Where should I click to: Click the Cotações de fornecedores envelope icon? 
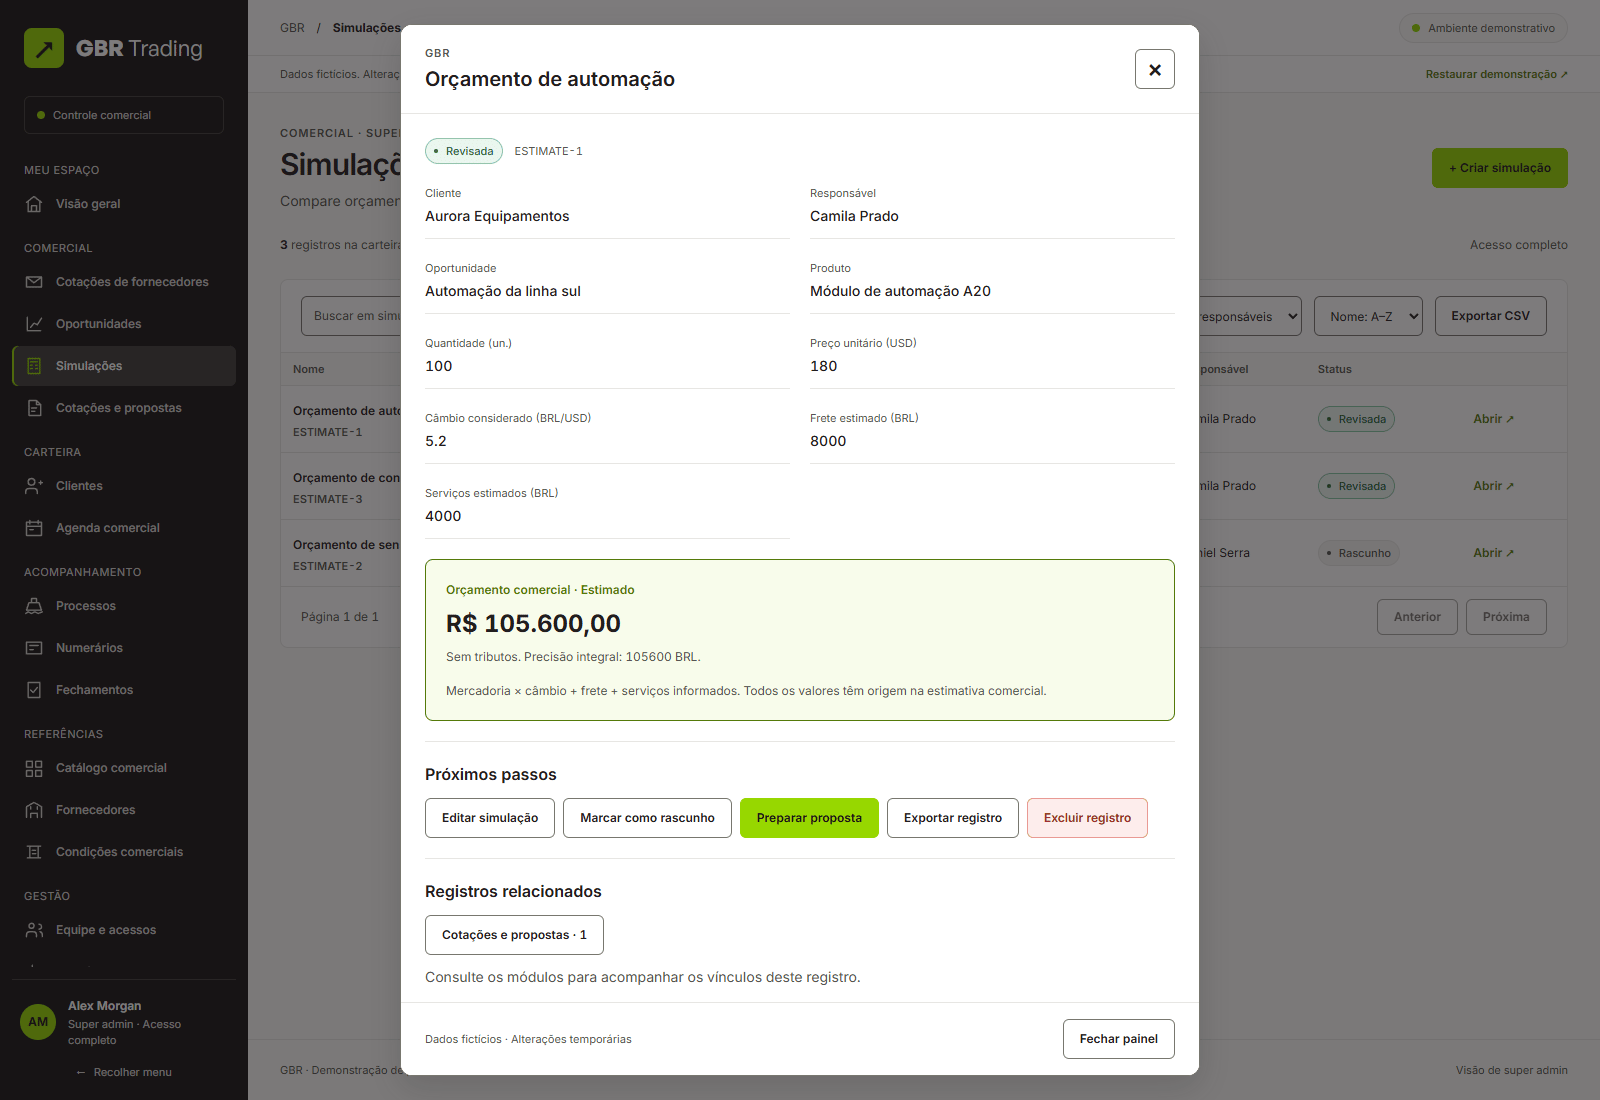tap(34, 282)
